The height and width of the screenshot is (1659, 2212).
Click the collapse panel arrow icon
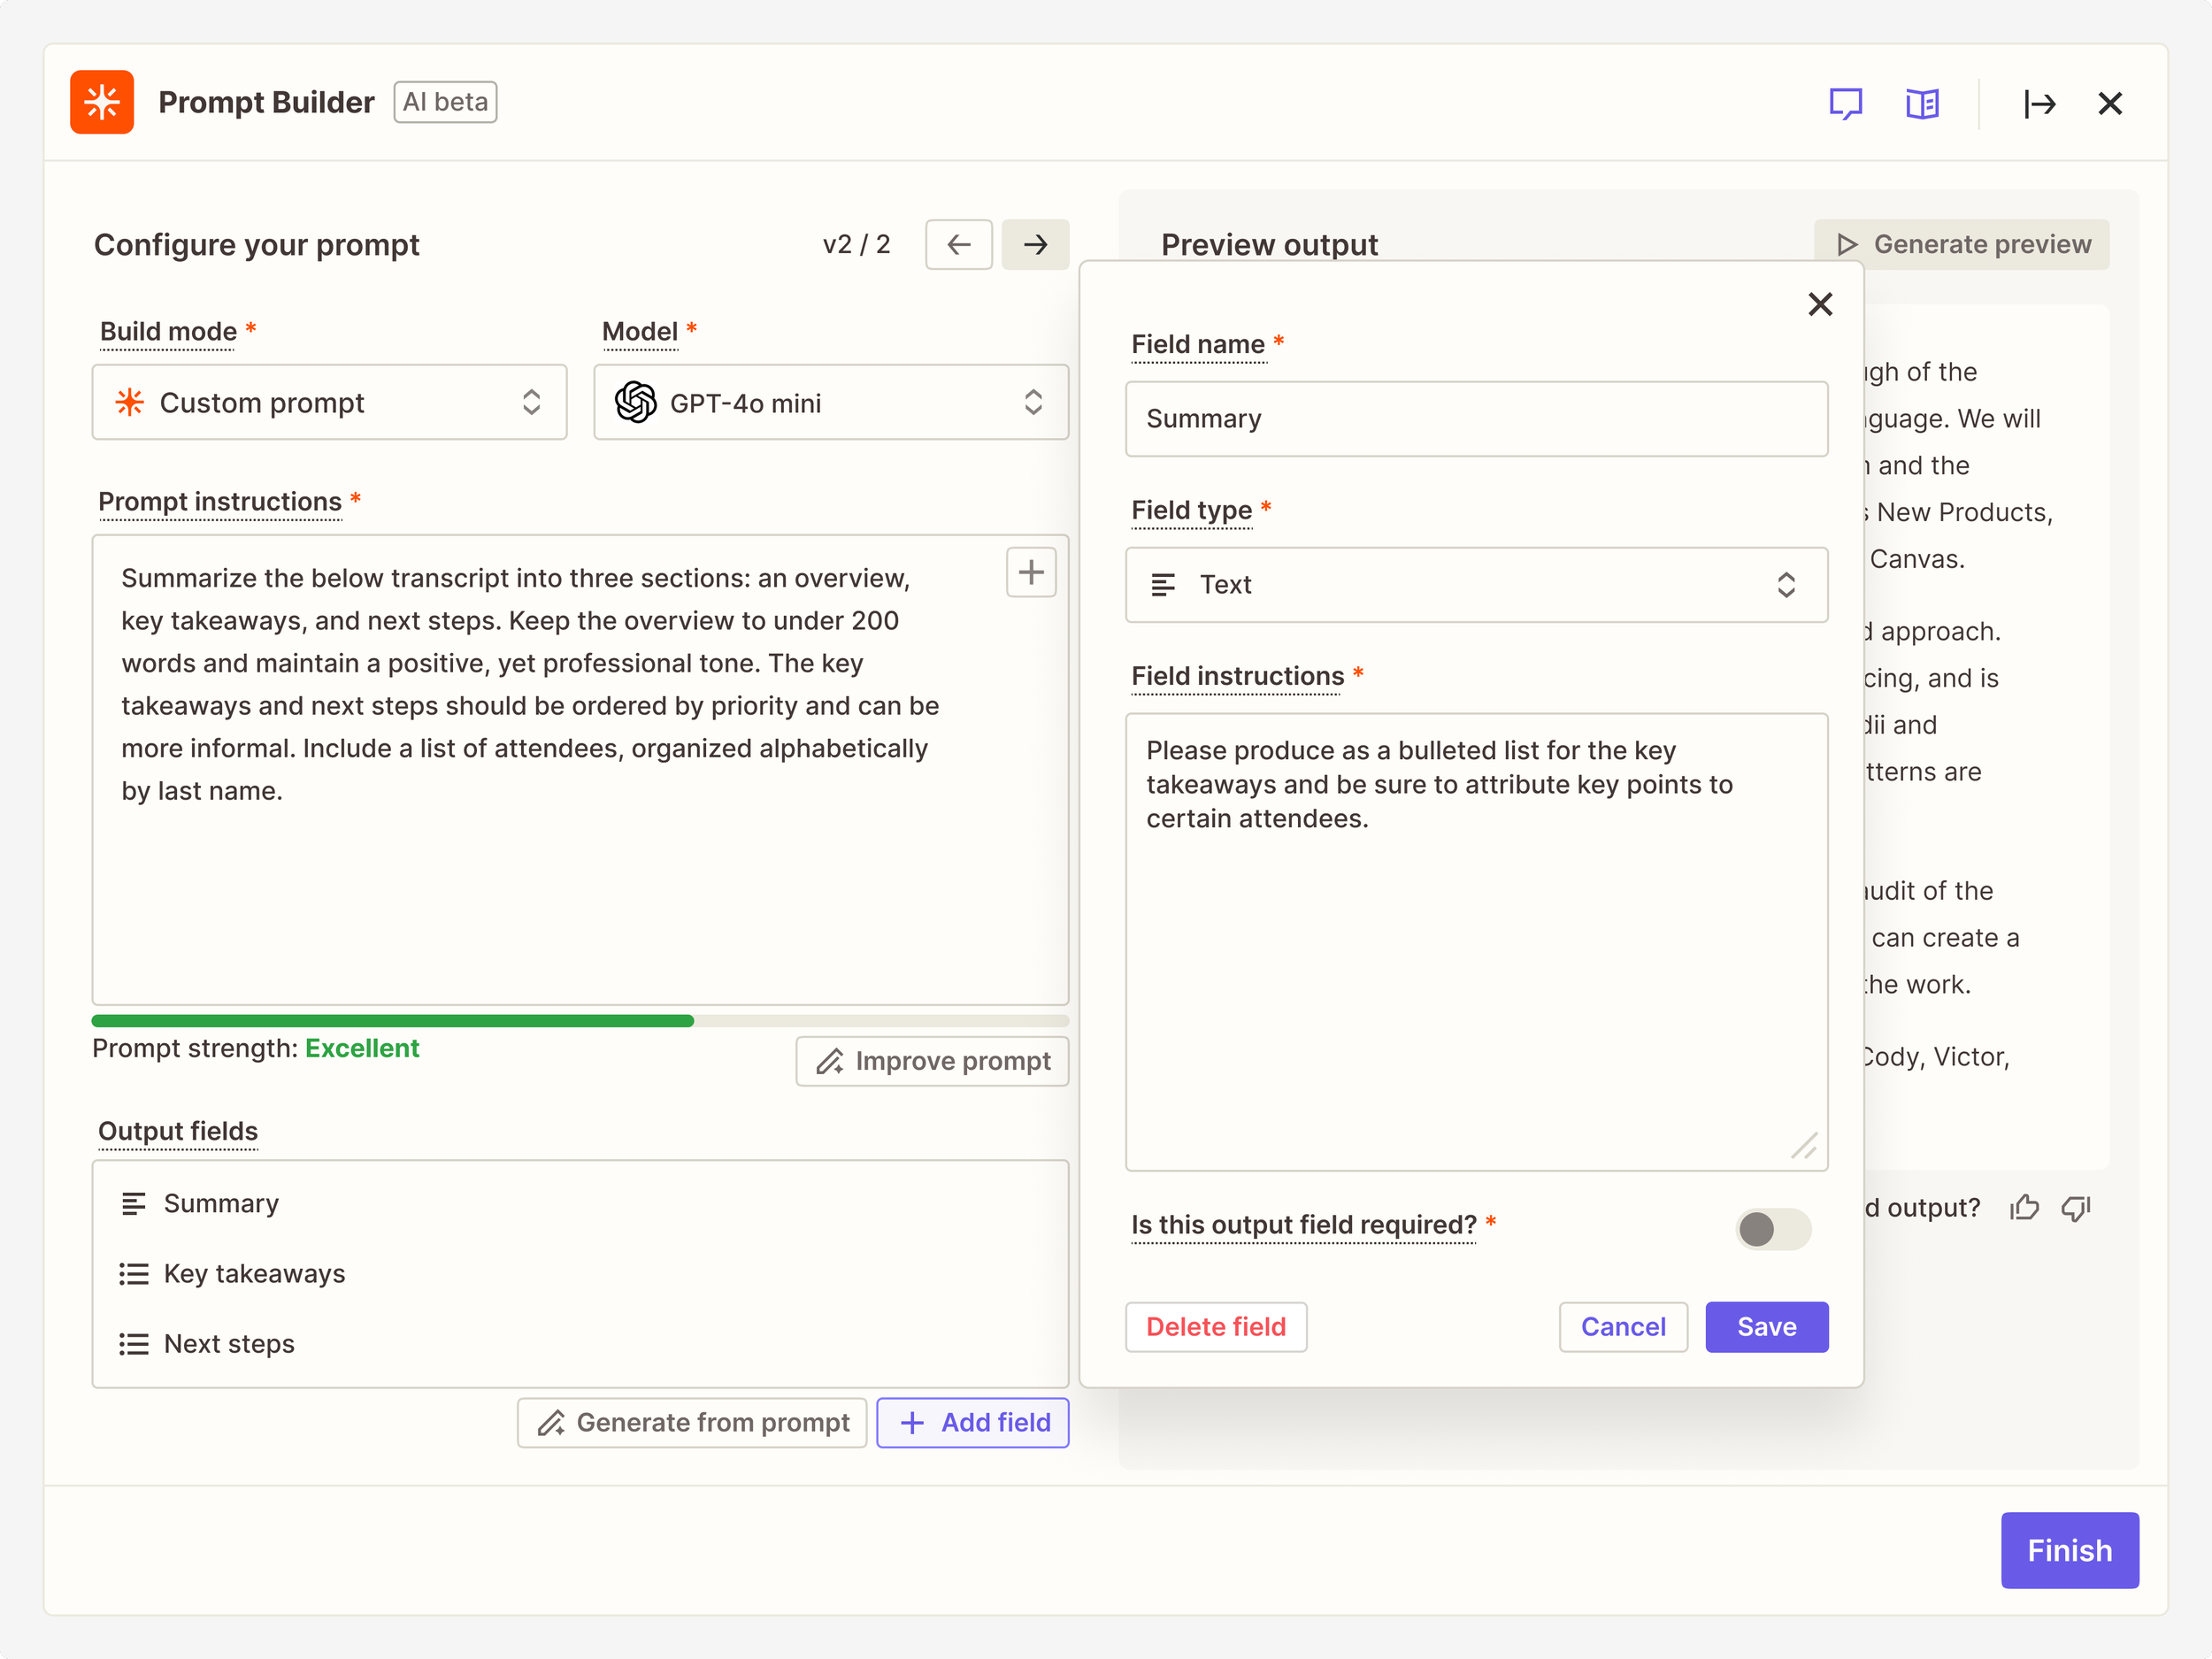tap(2038, 104)
